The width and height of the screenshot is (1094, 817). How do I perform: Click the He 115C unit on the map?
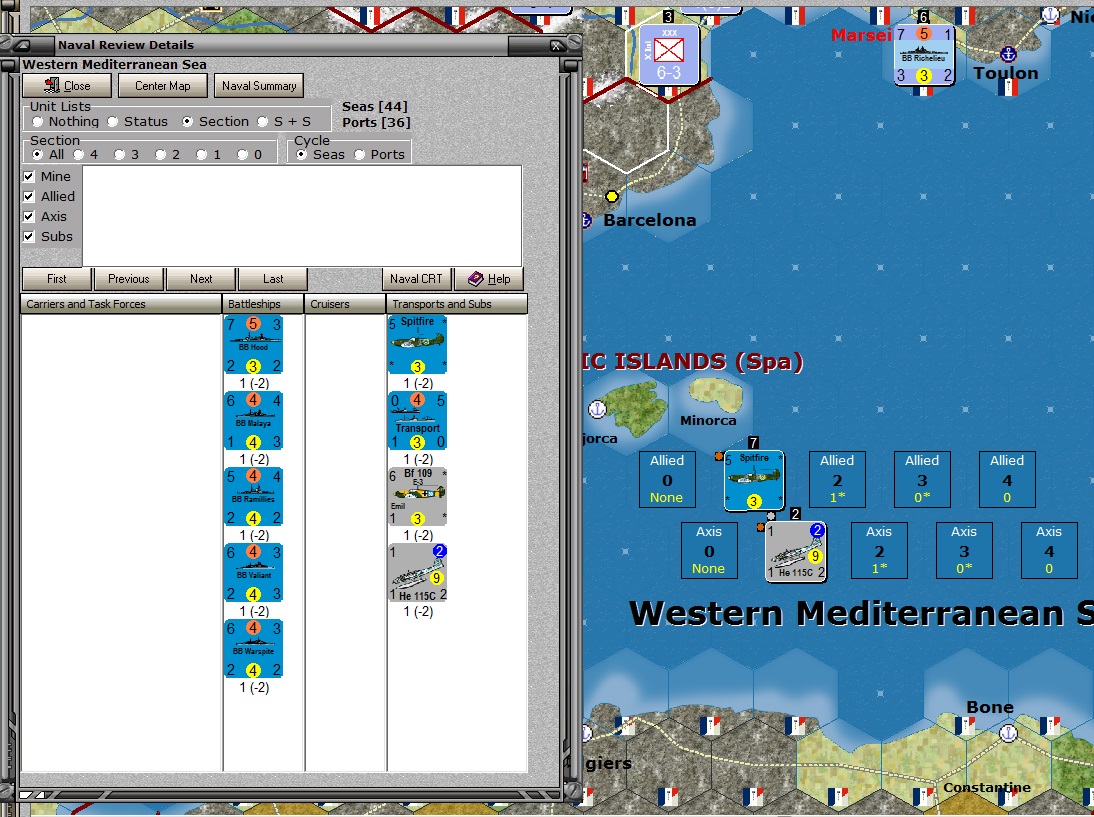point(795,551)
